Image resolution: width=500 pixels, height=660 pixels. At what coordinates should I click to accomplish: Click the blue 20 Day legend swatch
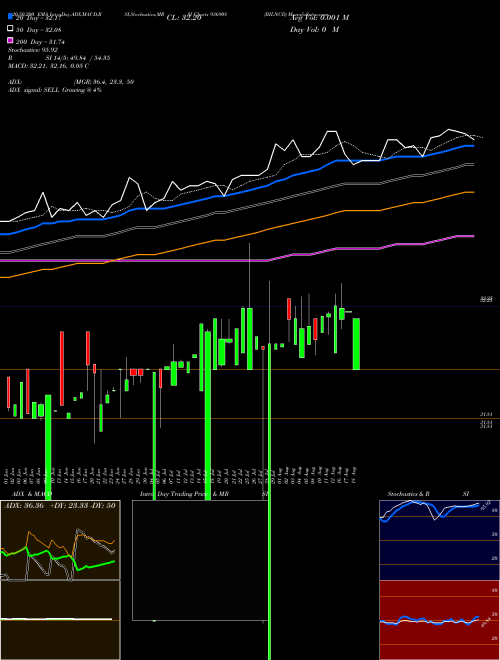click(11, 17)
